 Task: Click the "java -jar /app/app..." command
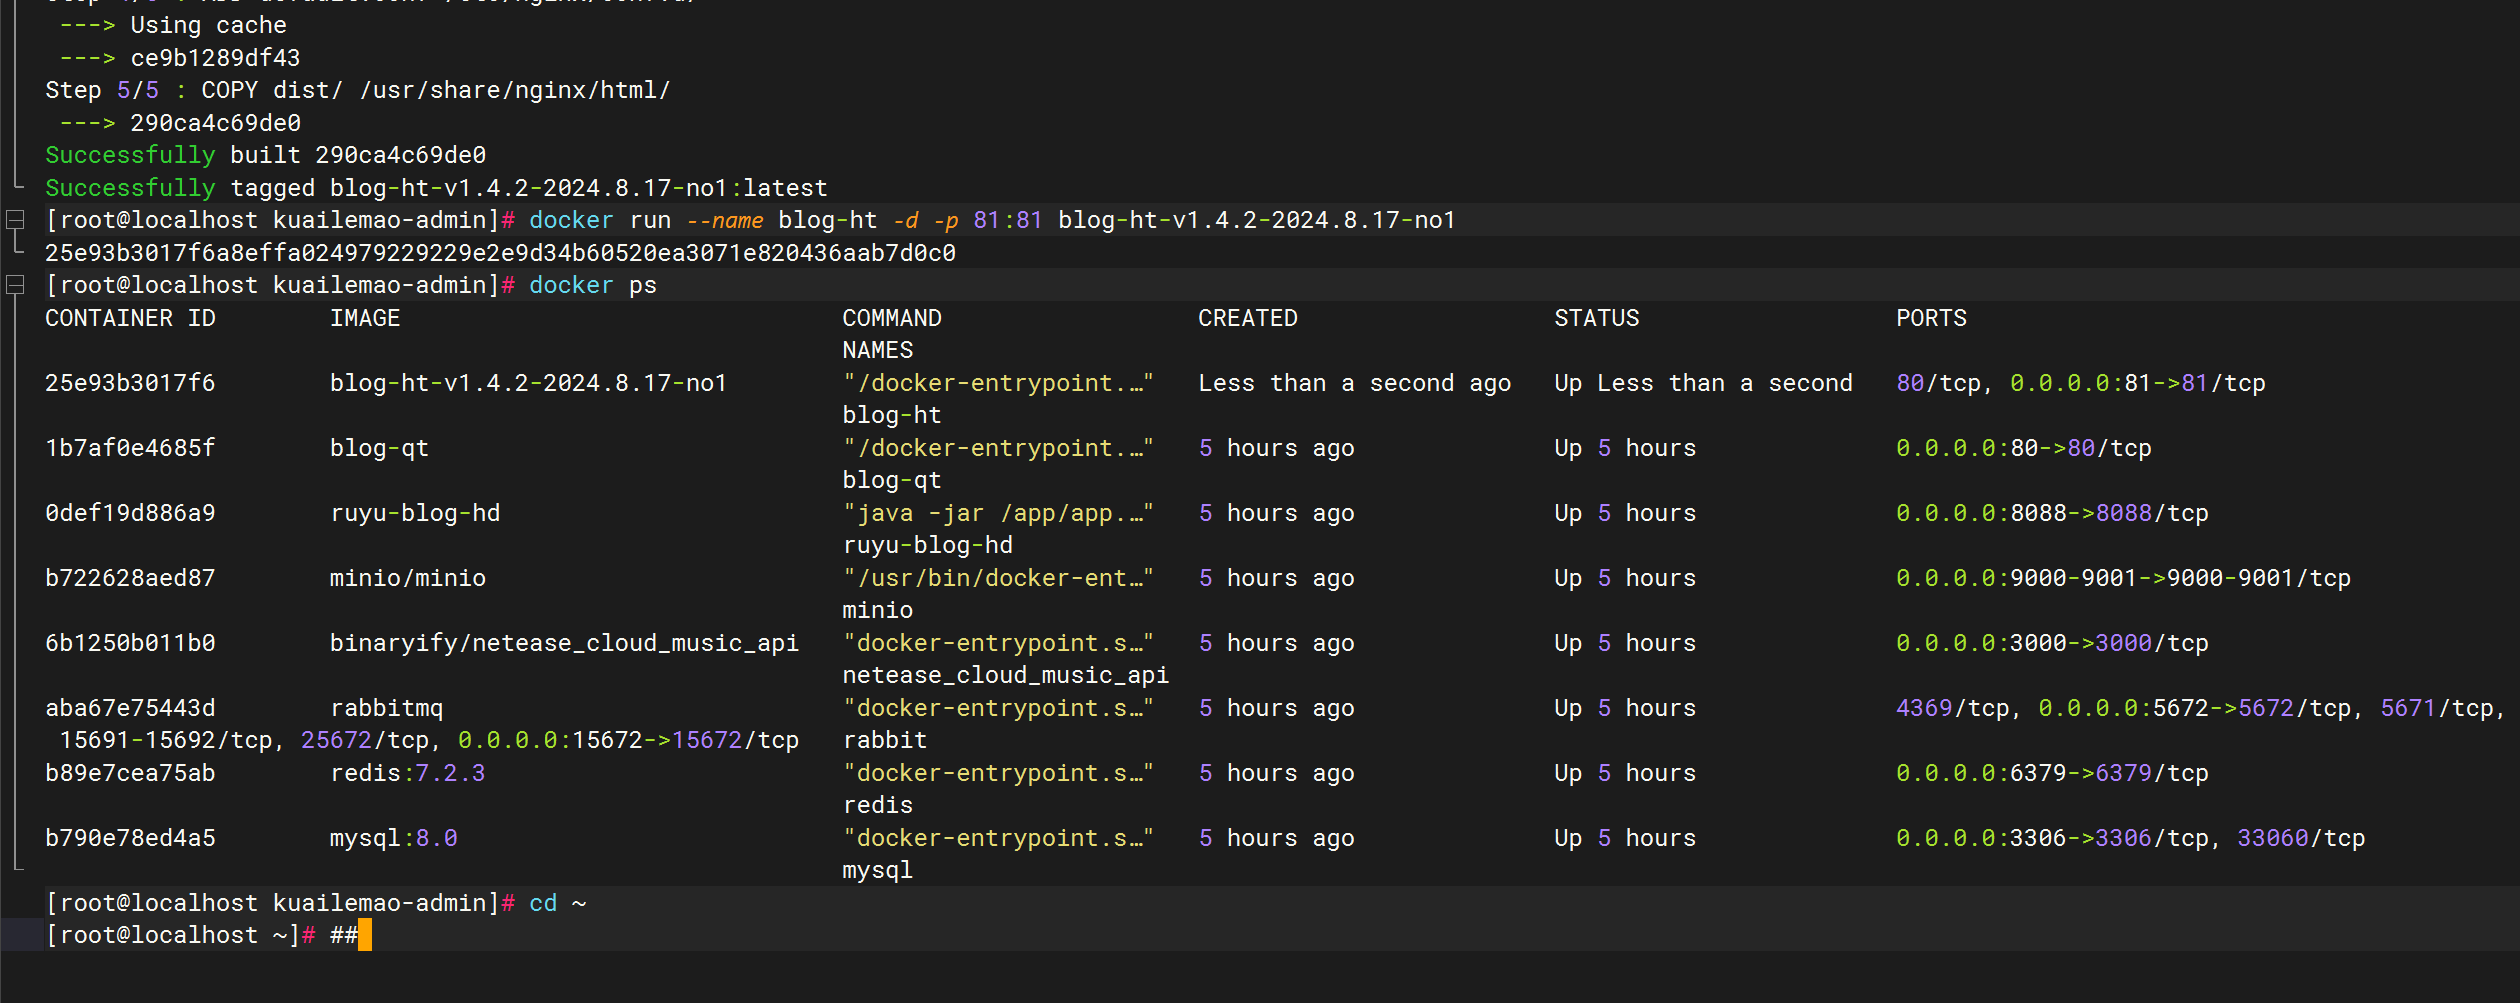[998, 513]
